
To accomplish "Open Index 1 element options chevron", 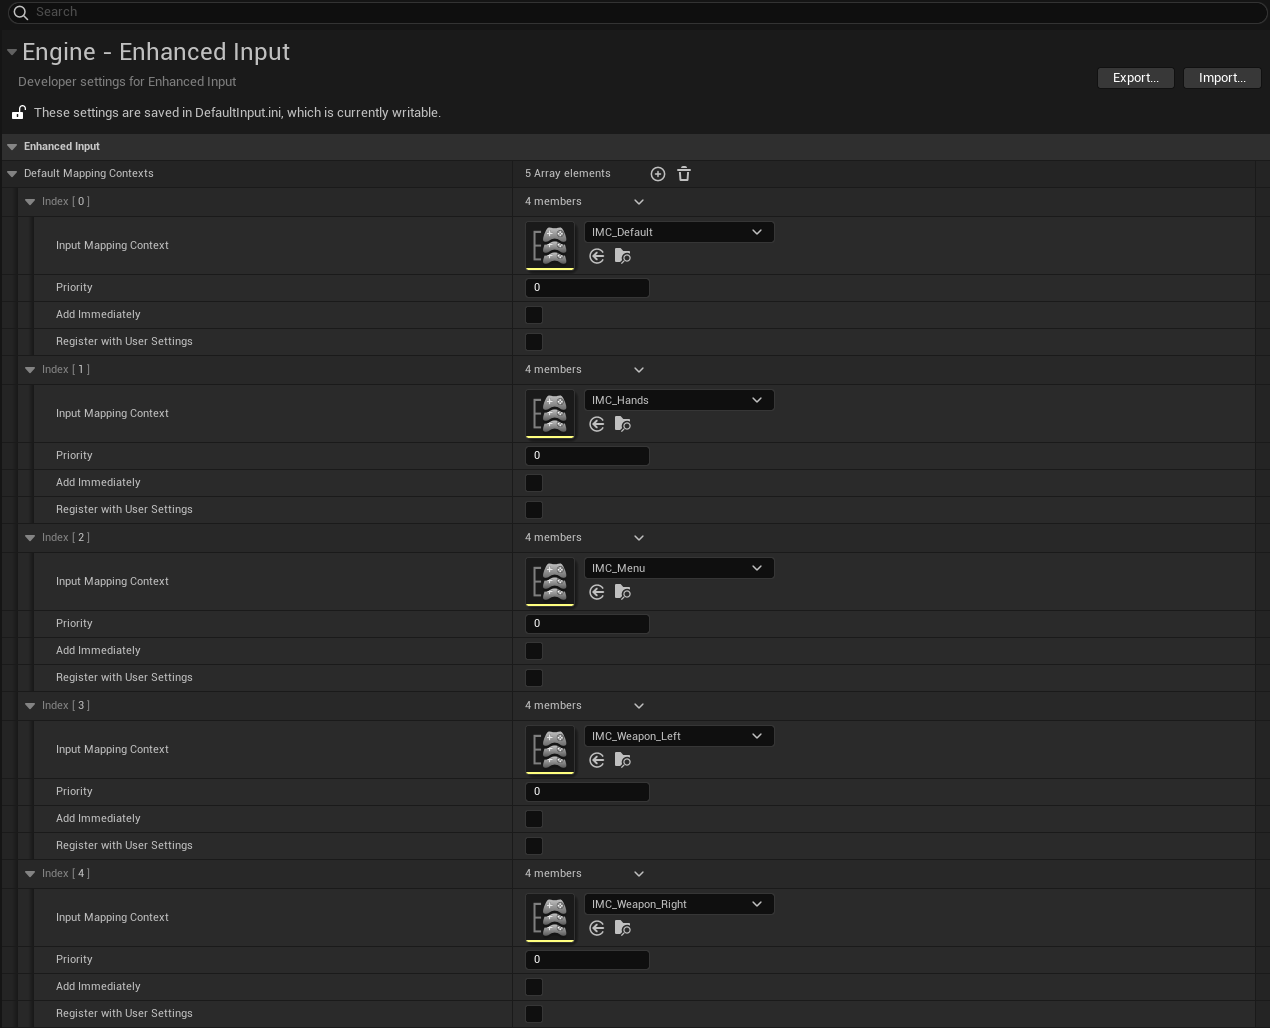I will click(639, 370).
